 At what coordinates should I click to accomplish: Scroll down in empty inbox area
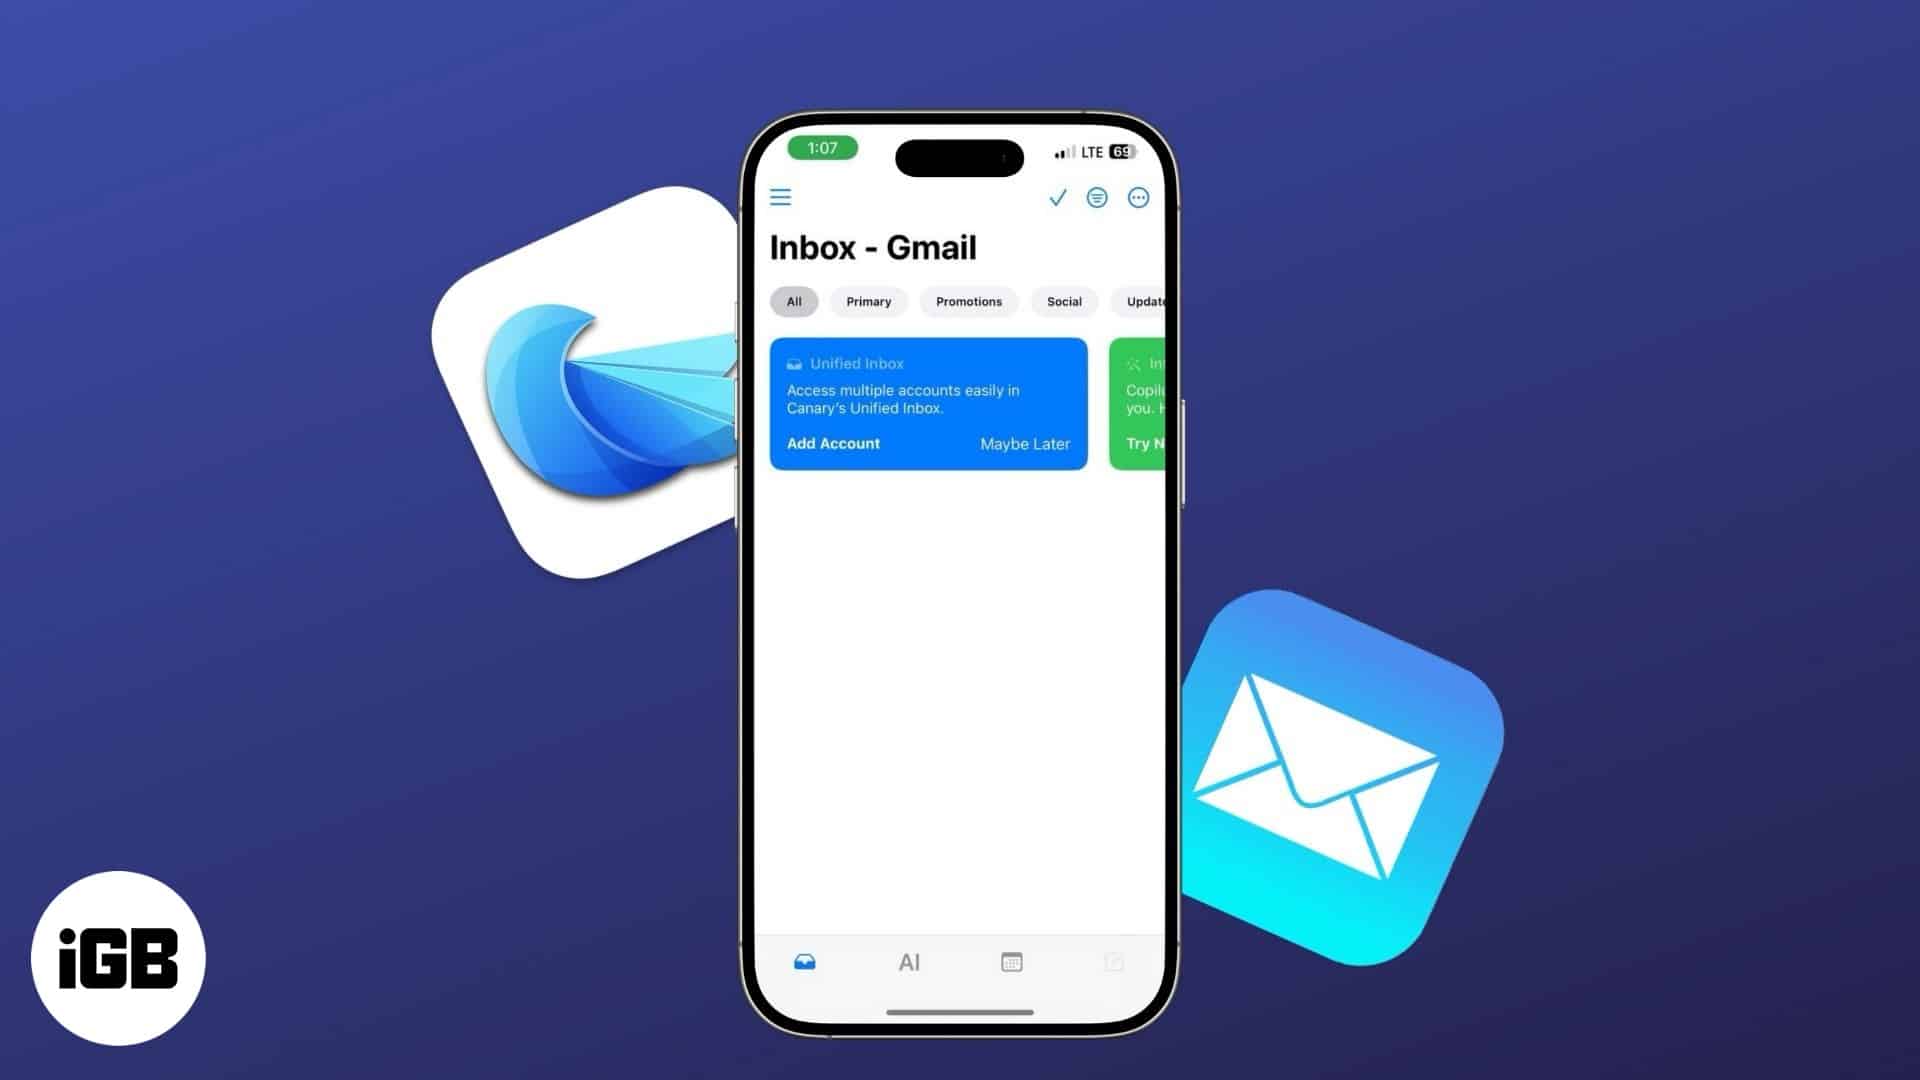[x=959, y=699]
